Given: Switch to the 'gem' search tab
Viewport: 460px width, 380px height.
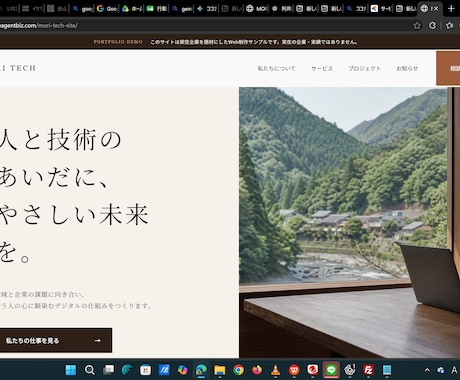Looking at the screenshot, I should coord(182,8).
